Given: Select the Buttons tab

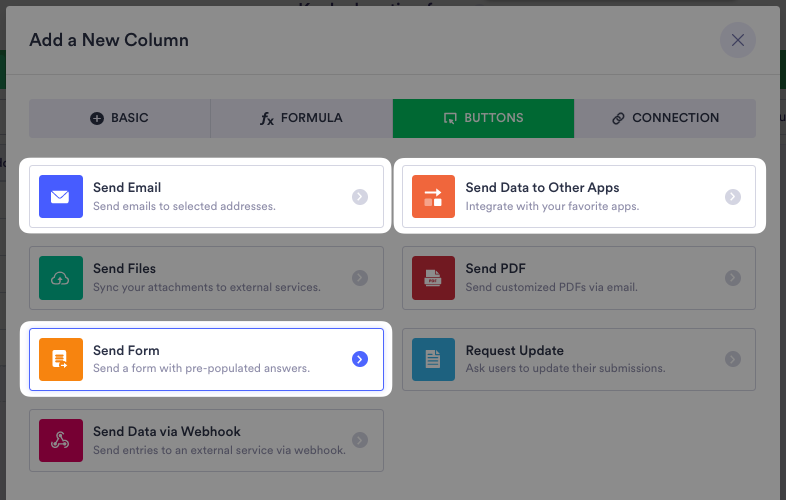Looking at the screenshot, I should pos(483,118).
